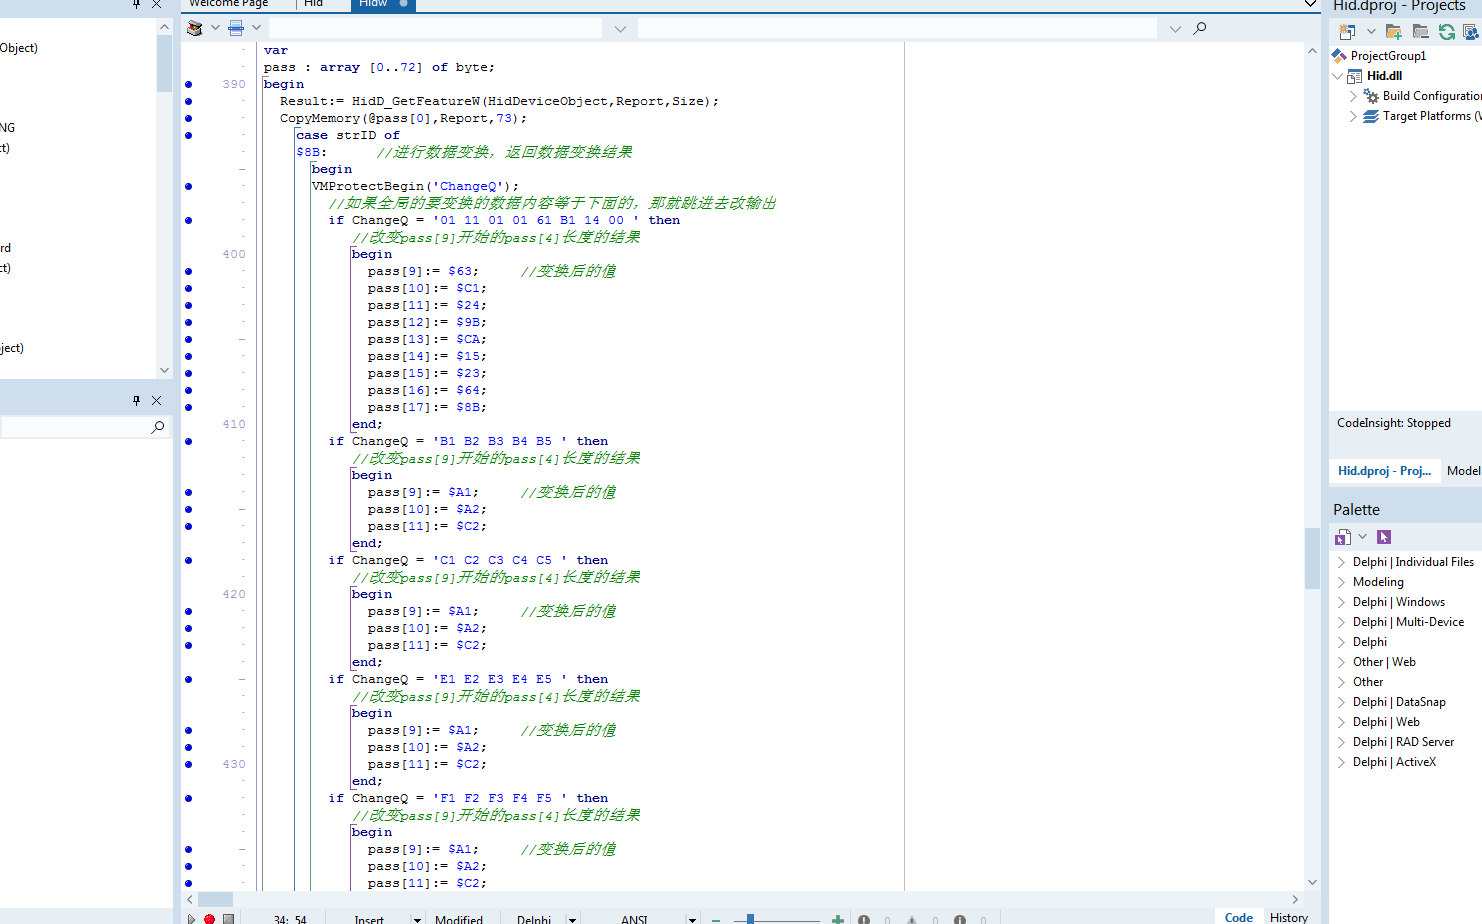Select the active Hidw editor tab

pyautogui.click(x=382, y=4)
